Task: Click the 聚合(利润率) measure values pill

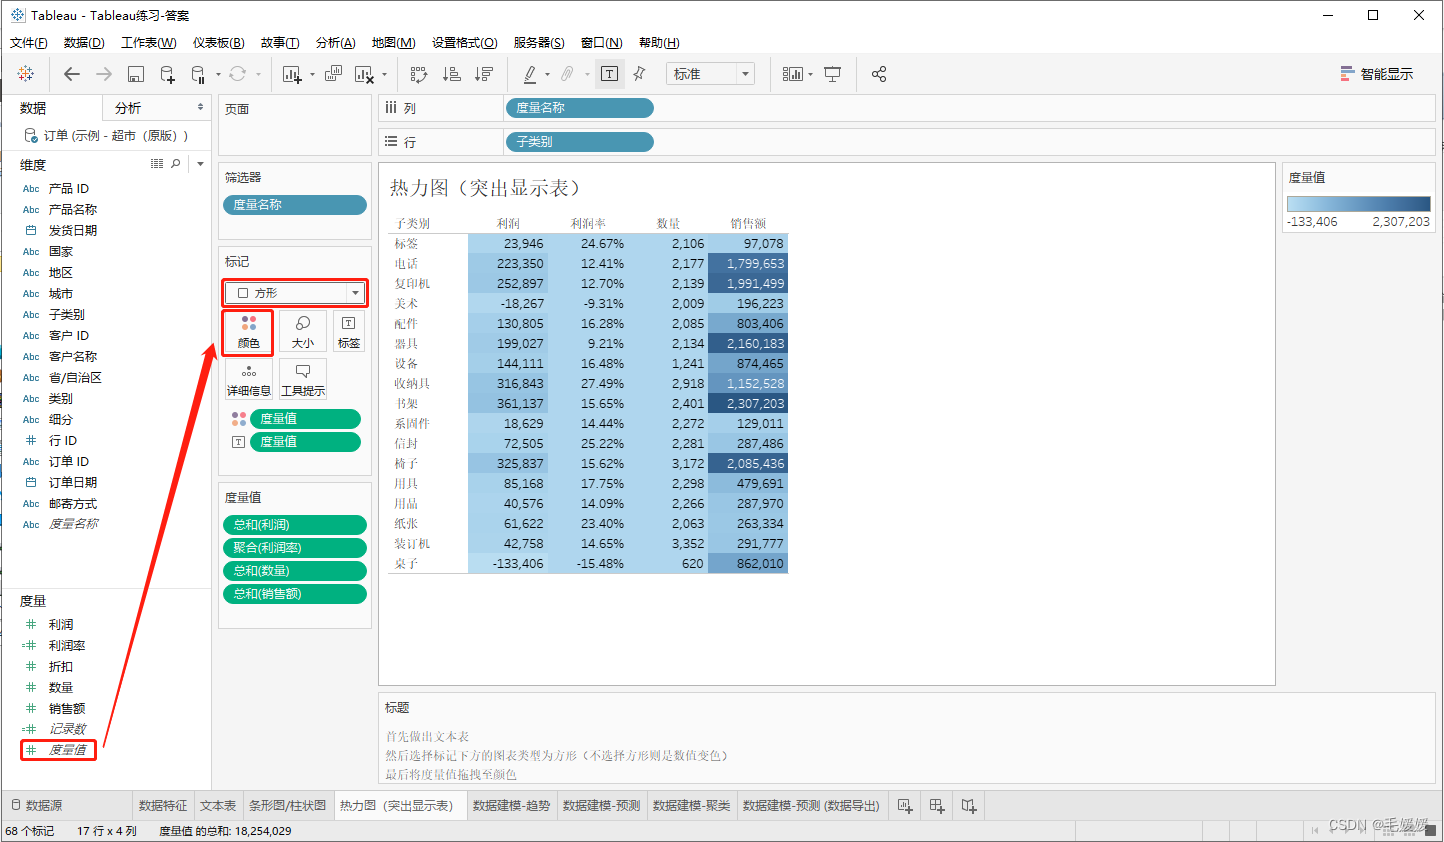Action: pos(295,547)
